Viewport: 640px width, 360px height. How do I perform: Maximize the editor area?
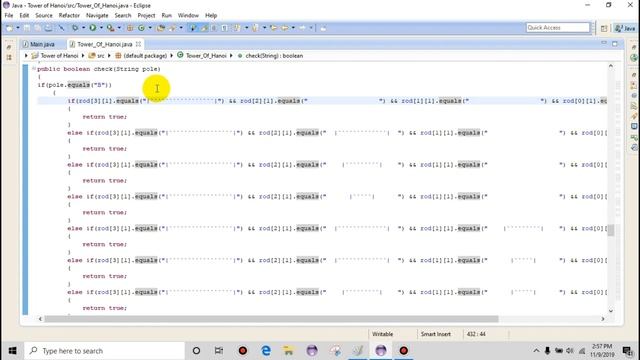[615, 43]
